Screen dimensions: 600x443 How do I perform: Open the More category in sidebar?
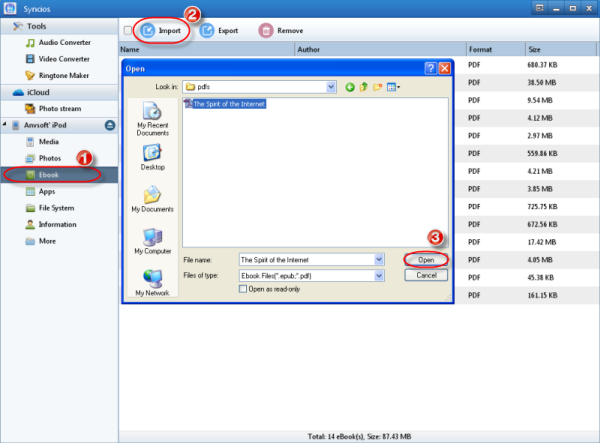[x=41, y=241]
